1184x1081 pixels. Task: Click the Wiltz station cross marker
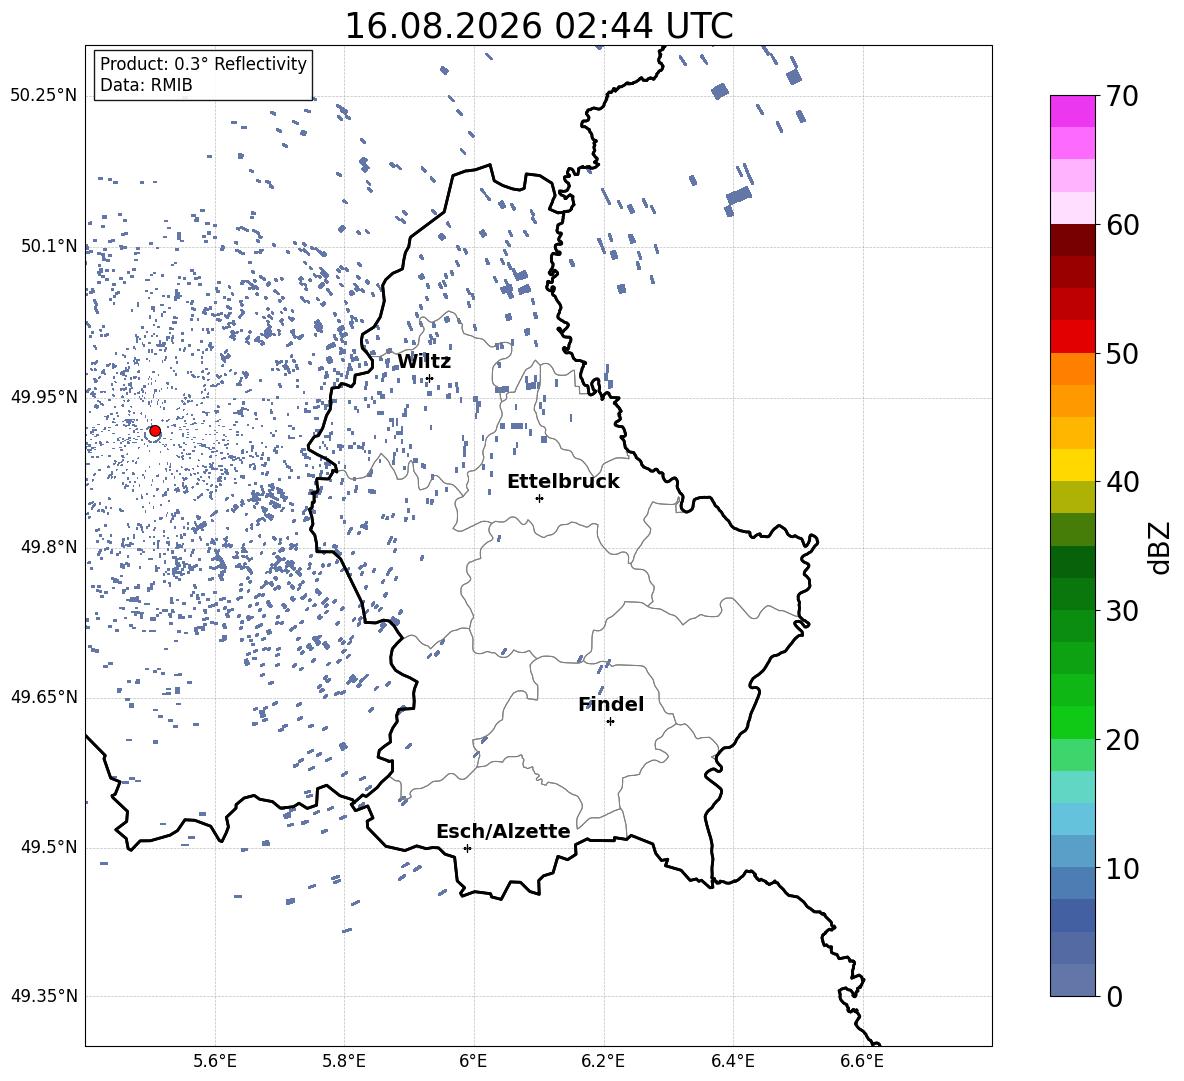(x=430, y=379)
